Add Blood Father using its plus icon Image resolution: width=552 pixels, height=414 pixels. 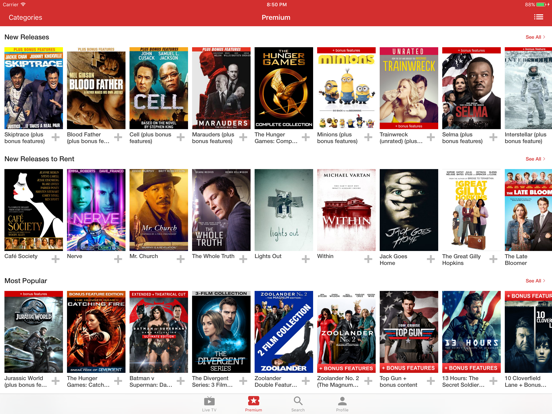coord(118,137)
